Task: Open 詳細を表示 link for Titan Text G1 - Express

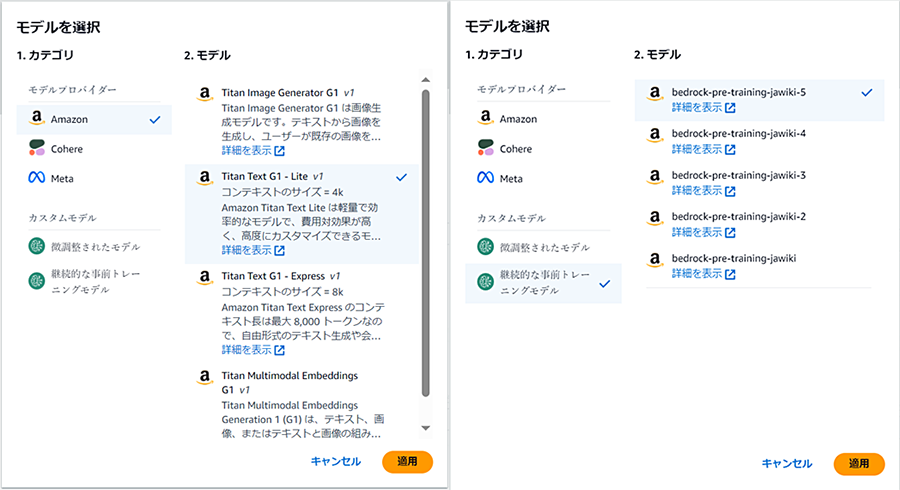Action: point(253,349)
